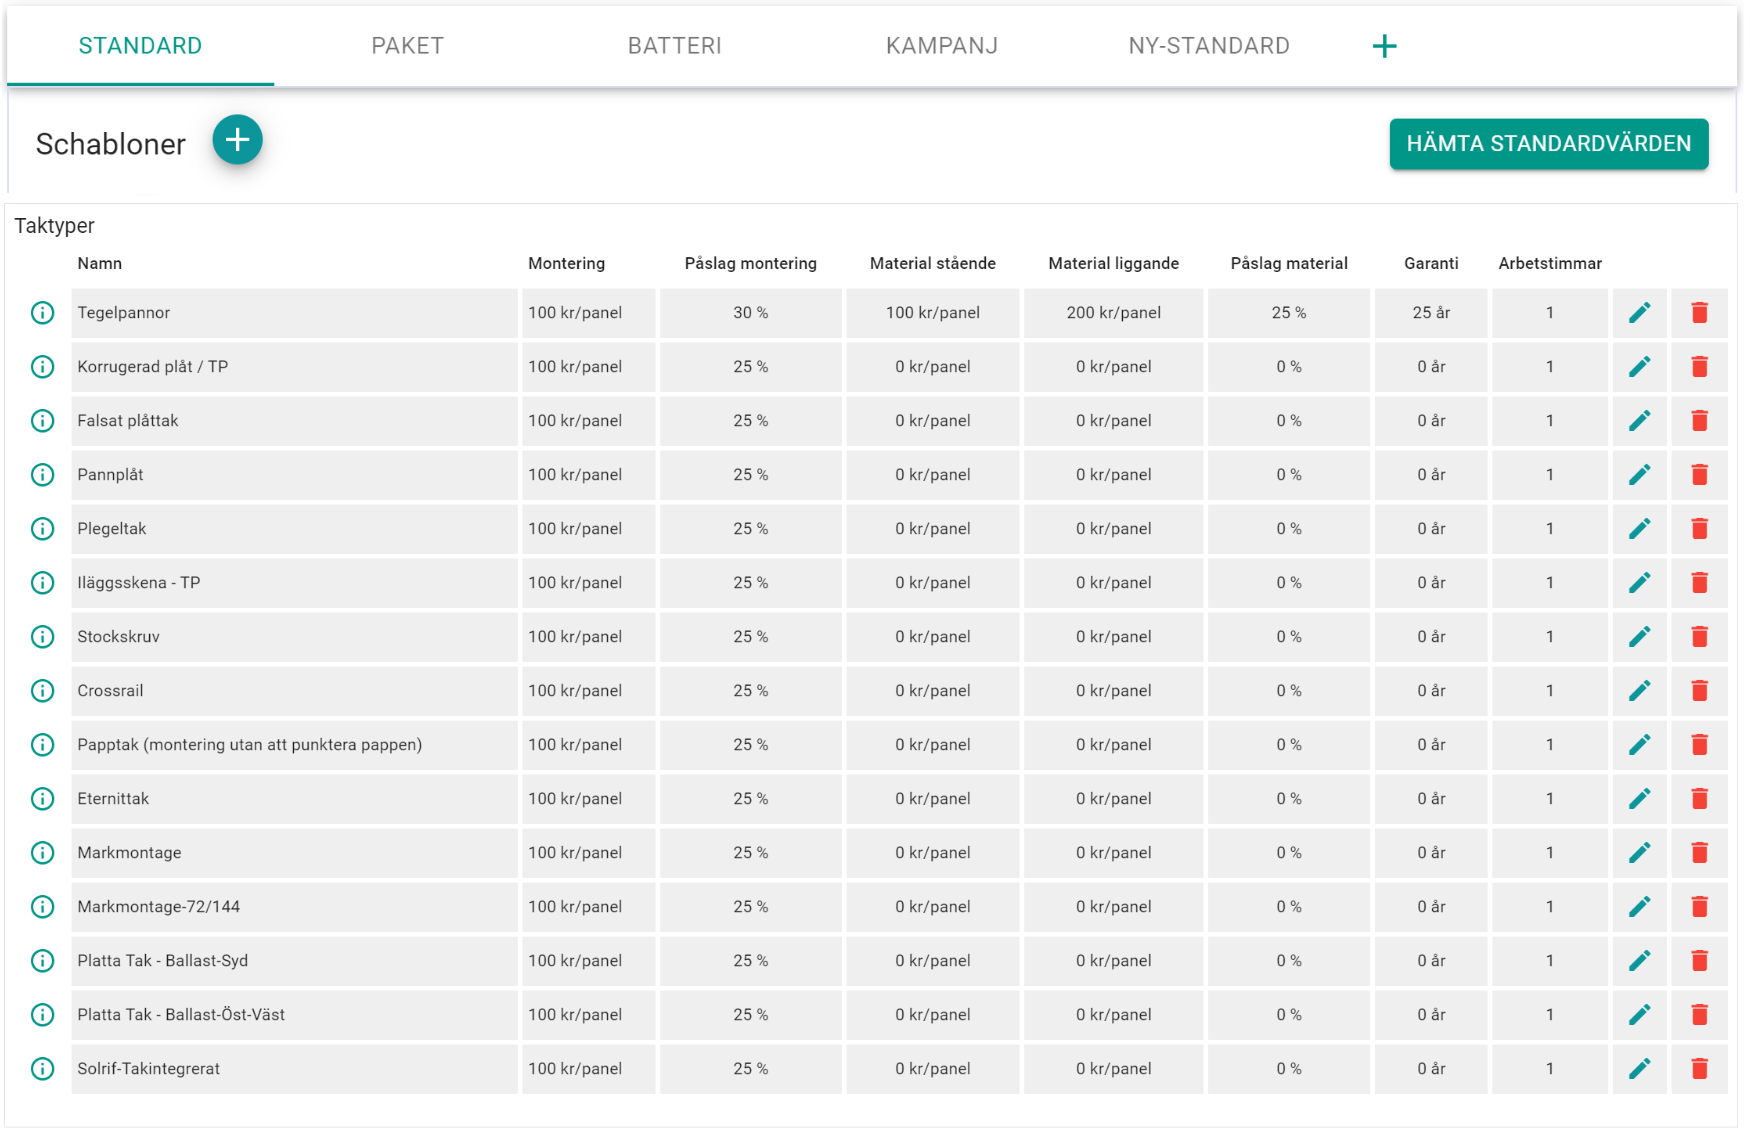Remove the Plegeltak row
Viewport: 1750px width, 1132px height.
click(x=1699, y=529)
